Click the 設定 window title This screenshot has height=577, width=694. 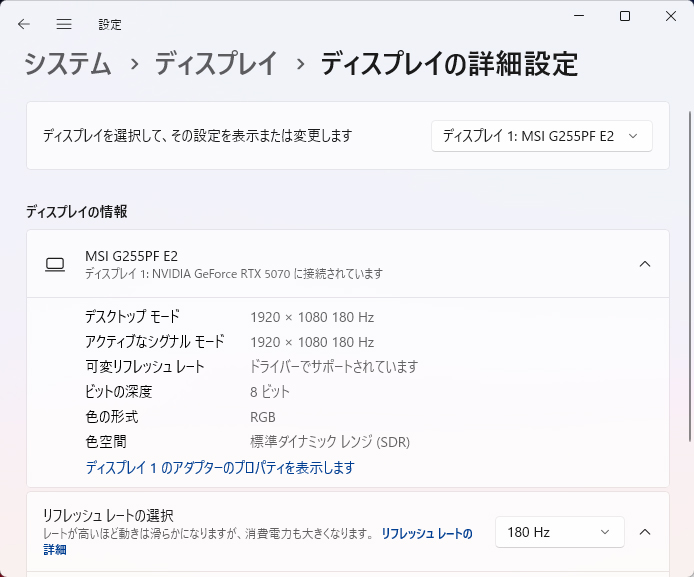110,24
